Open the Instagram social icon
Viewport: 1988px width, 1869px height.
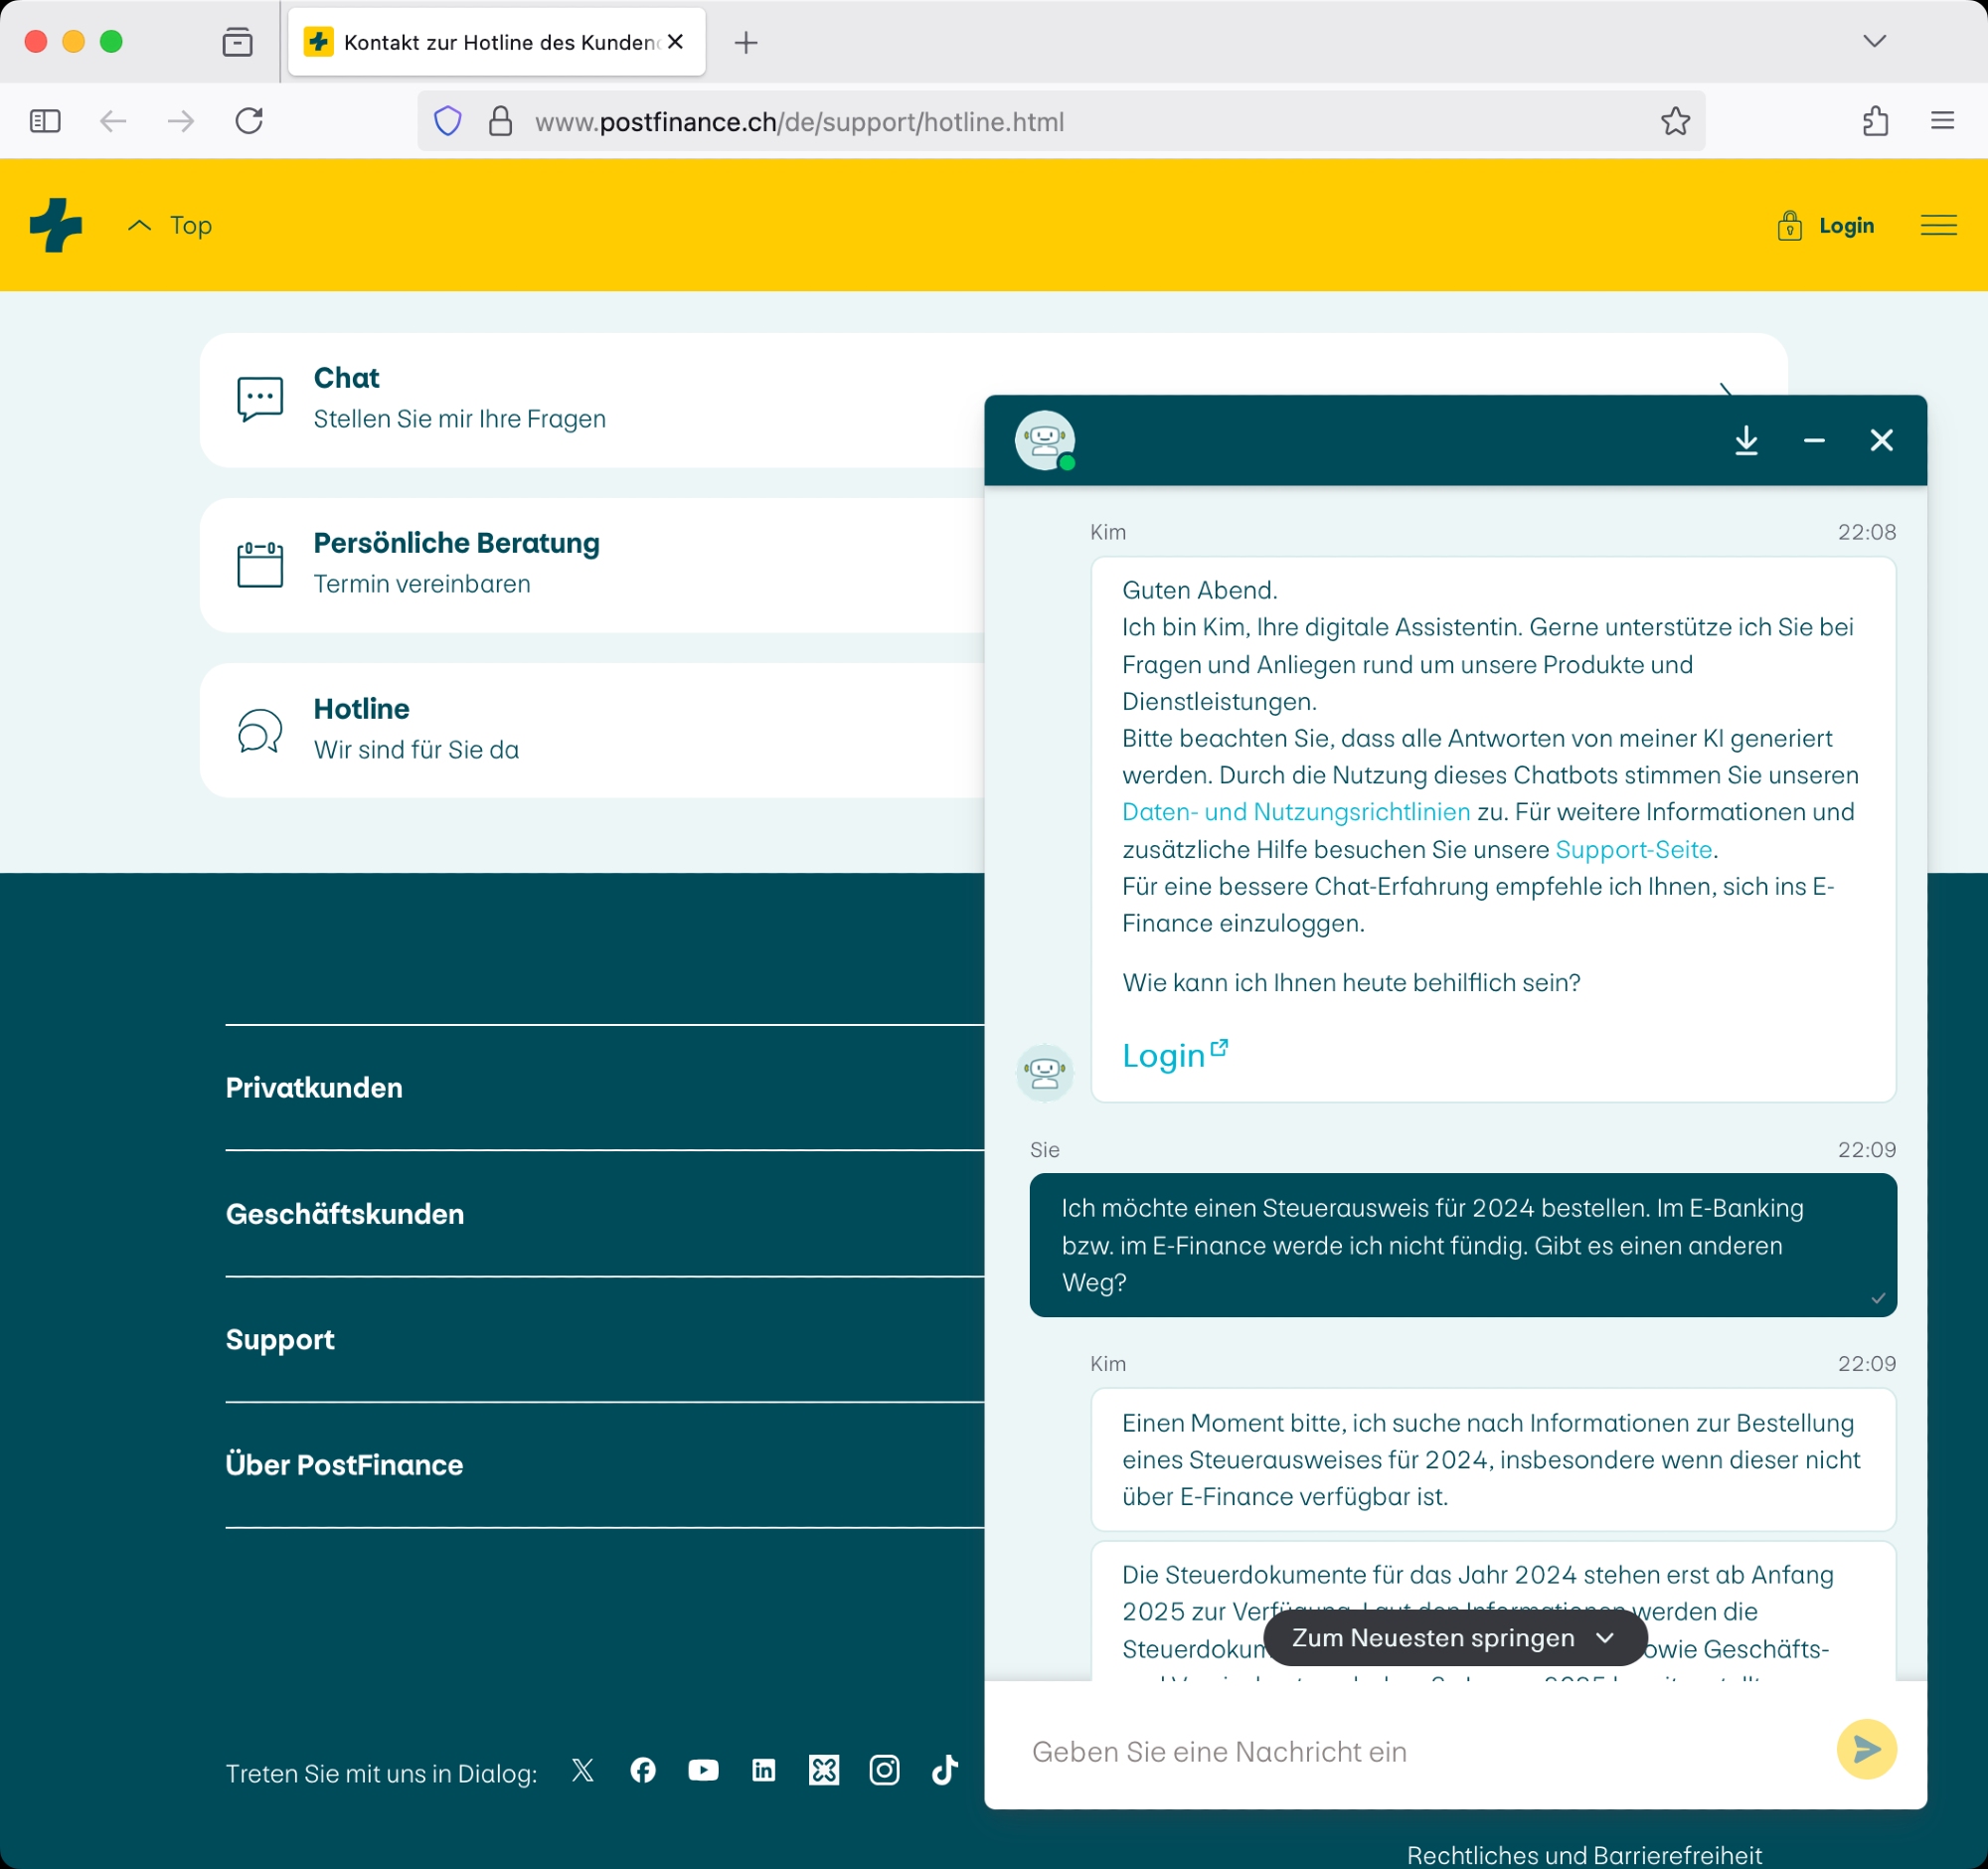(884, 1771)
